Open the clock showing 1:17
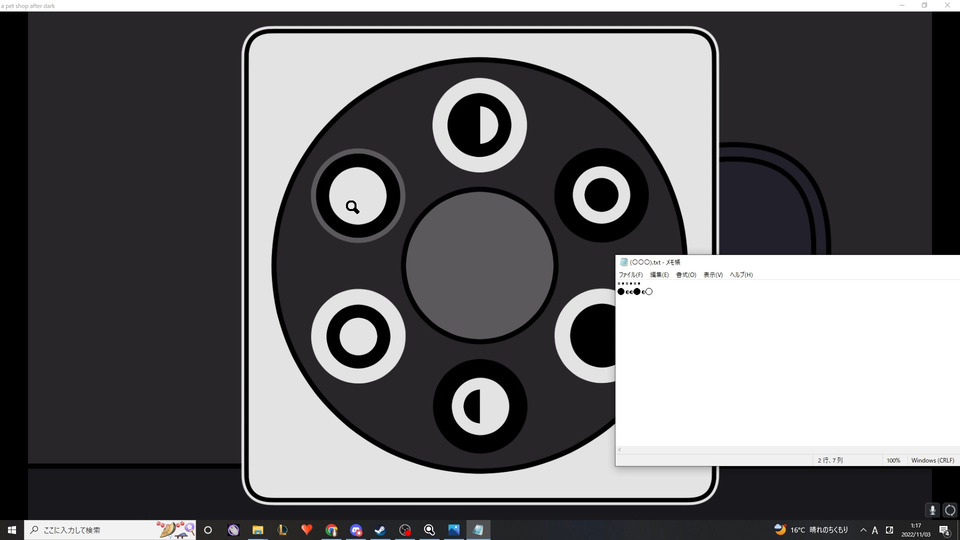This screenshot has width=960, height=540. (x=915, y=530)
